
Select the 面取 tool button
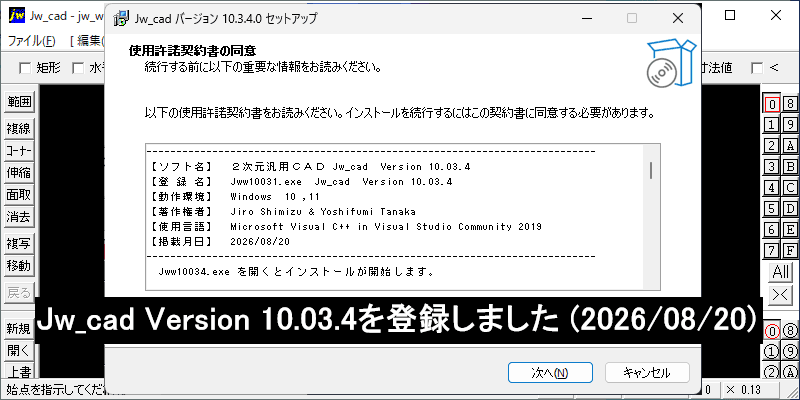(19, 195)
